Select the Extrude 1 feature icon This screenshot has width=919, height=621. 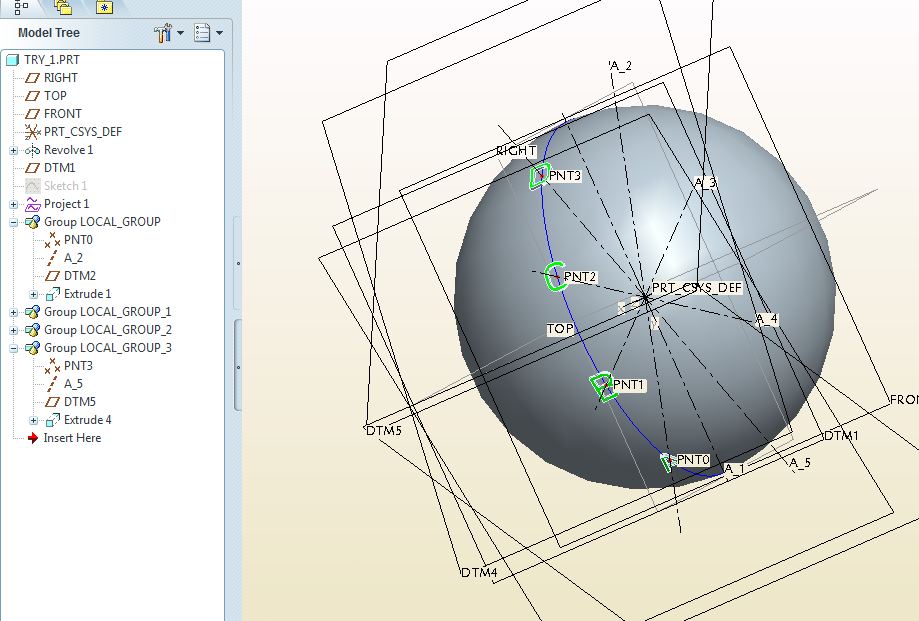click(52, 294)
